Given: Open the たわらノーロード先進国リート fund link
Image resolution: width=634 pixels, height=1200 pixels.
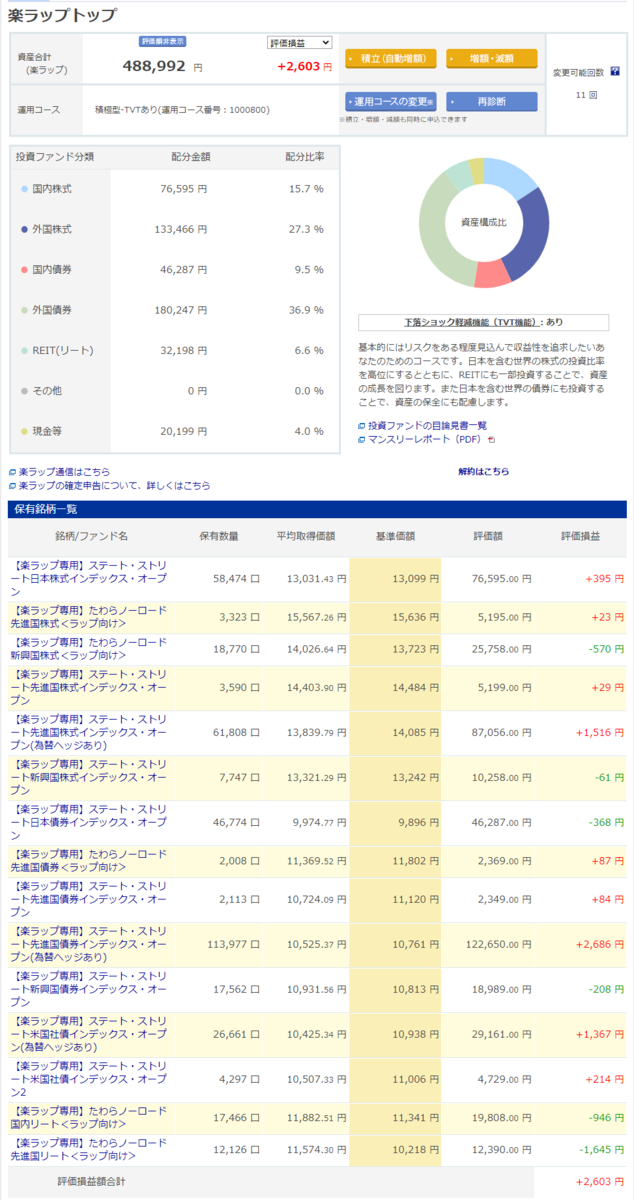Looking at the screenshot, I should pos(90,1148).
